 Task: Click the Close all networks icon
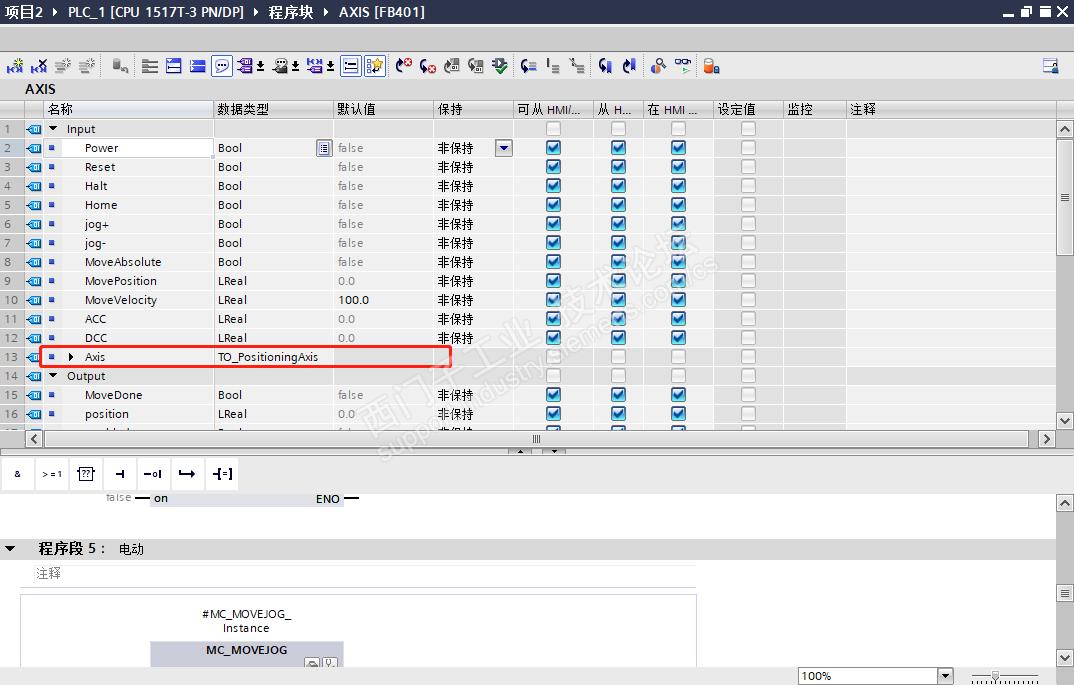click(198, 66)
